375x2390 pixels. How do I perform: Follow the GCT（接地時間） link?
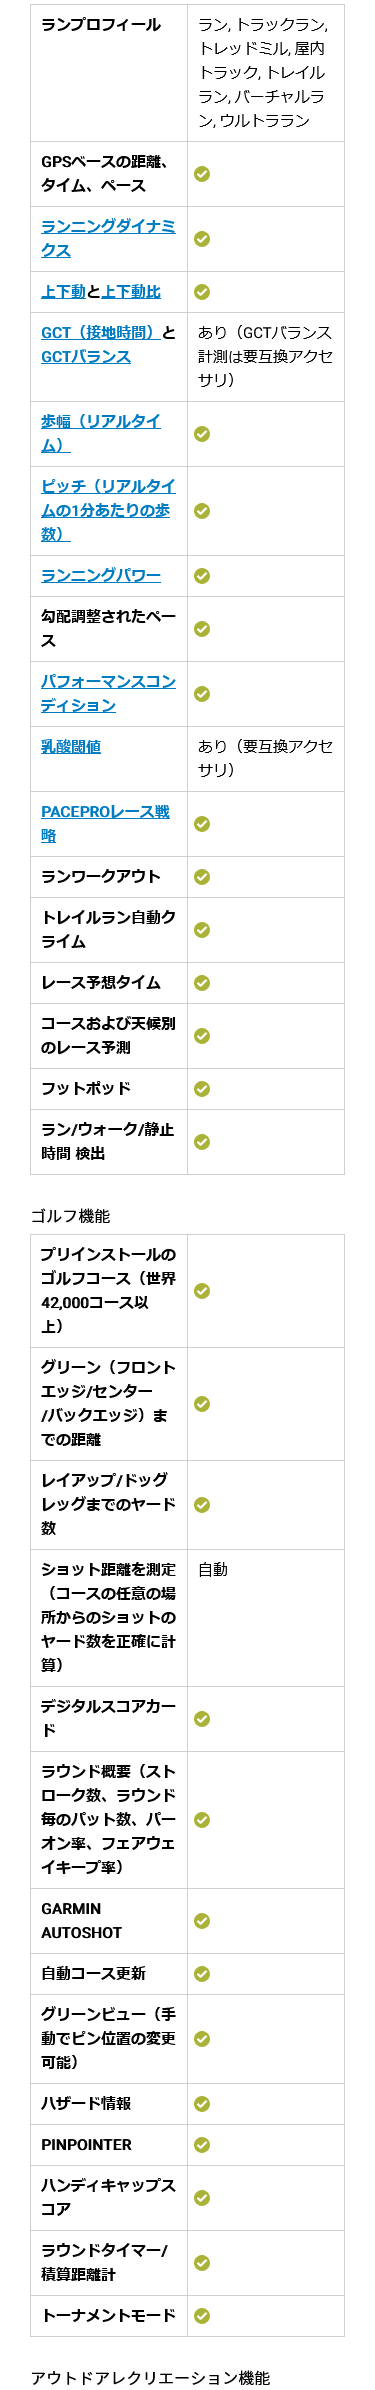click(101, 333)
